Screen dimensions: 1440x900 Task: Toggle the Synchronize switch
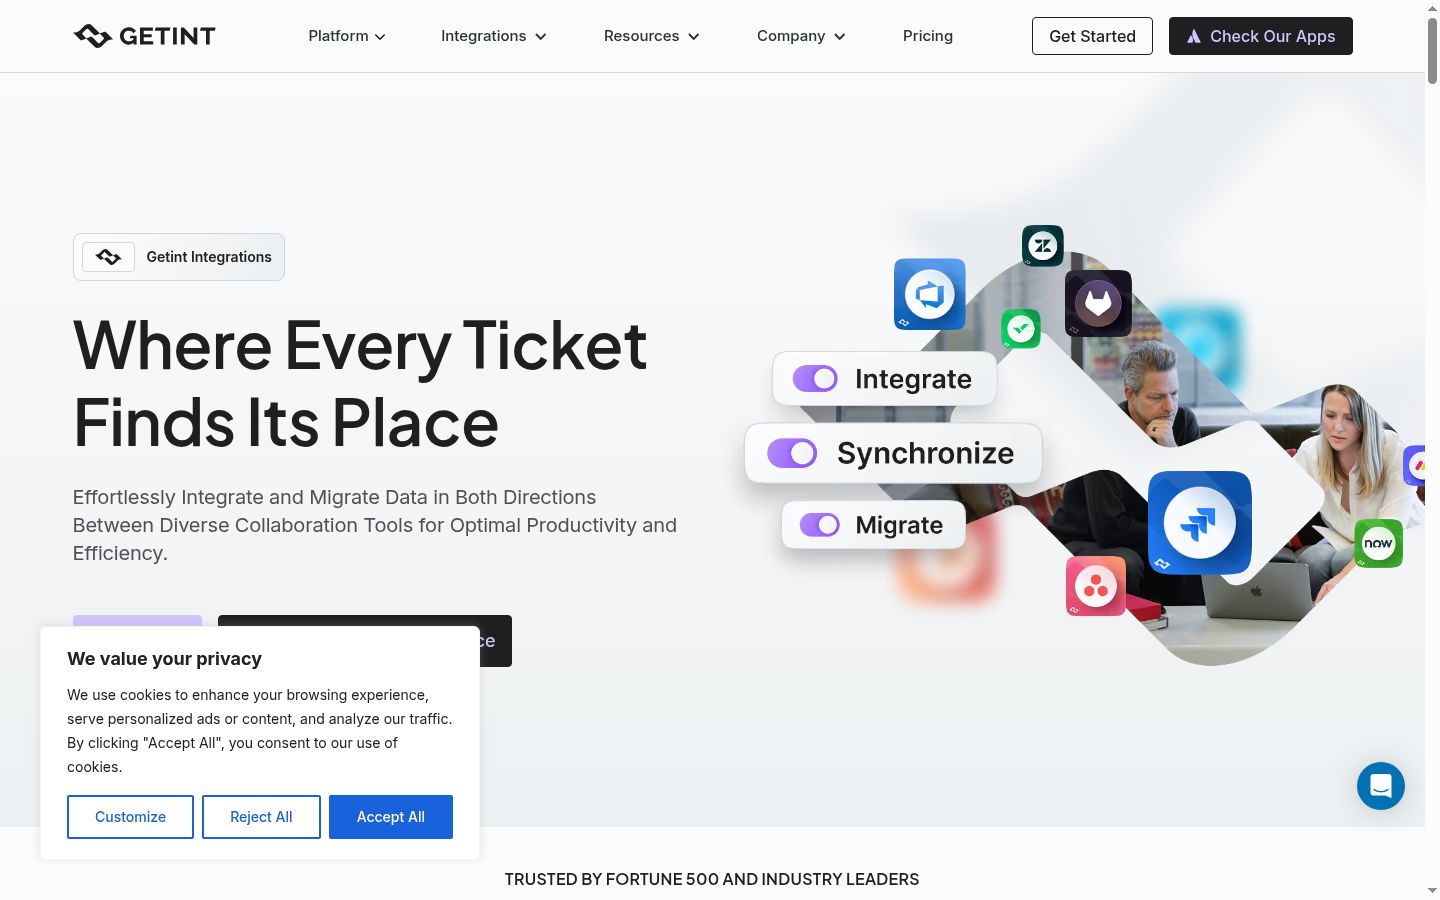792,453
